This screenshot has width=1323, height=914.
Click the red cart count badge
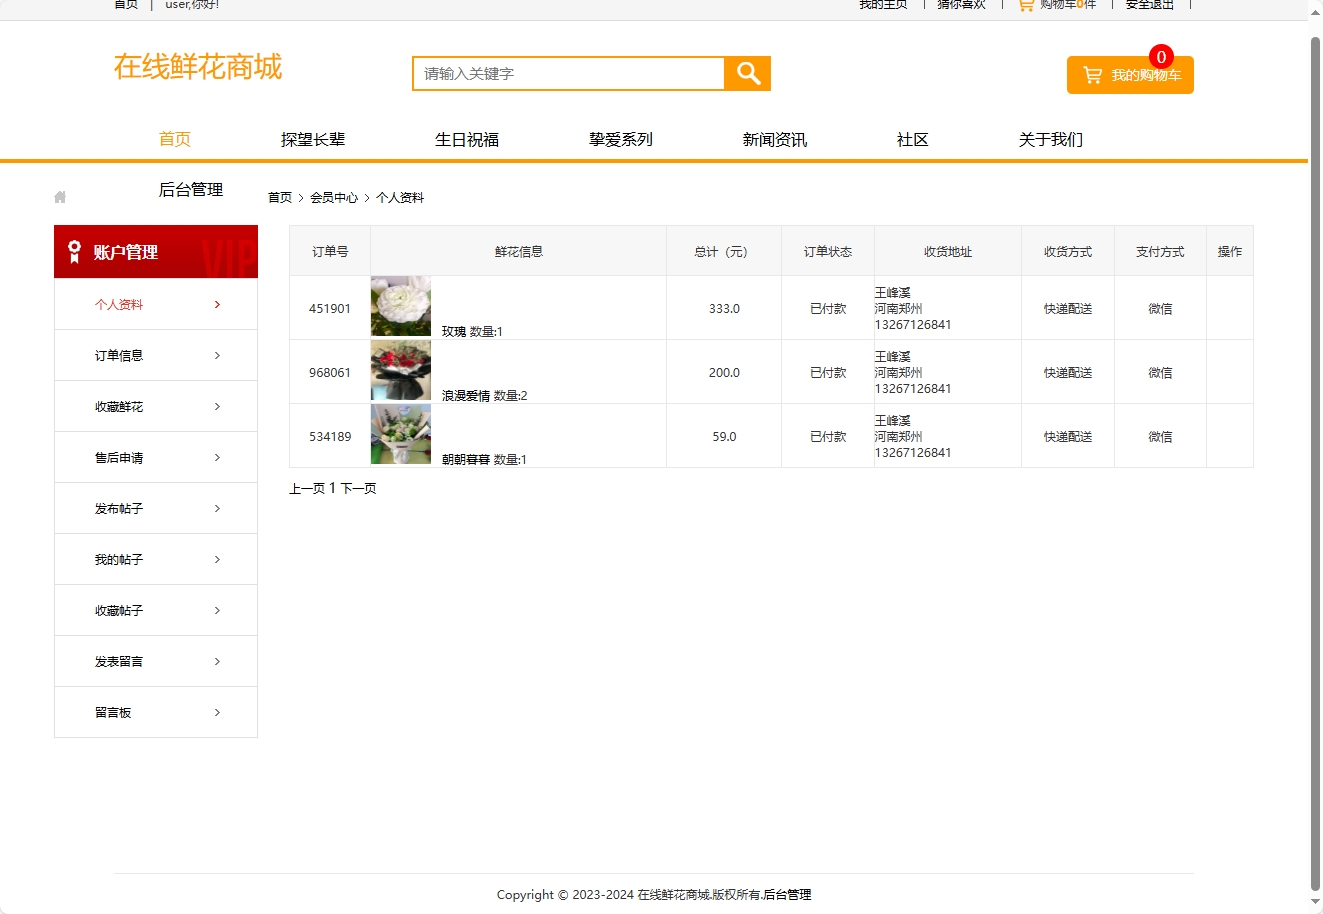[1160, 57]
